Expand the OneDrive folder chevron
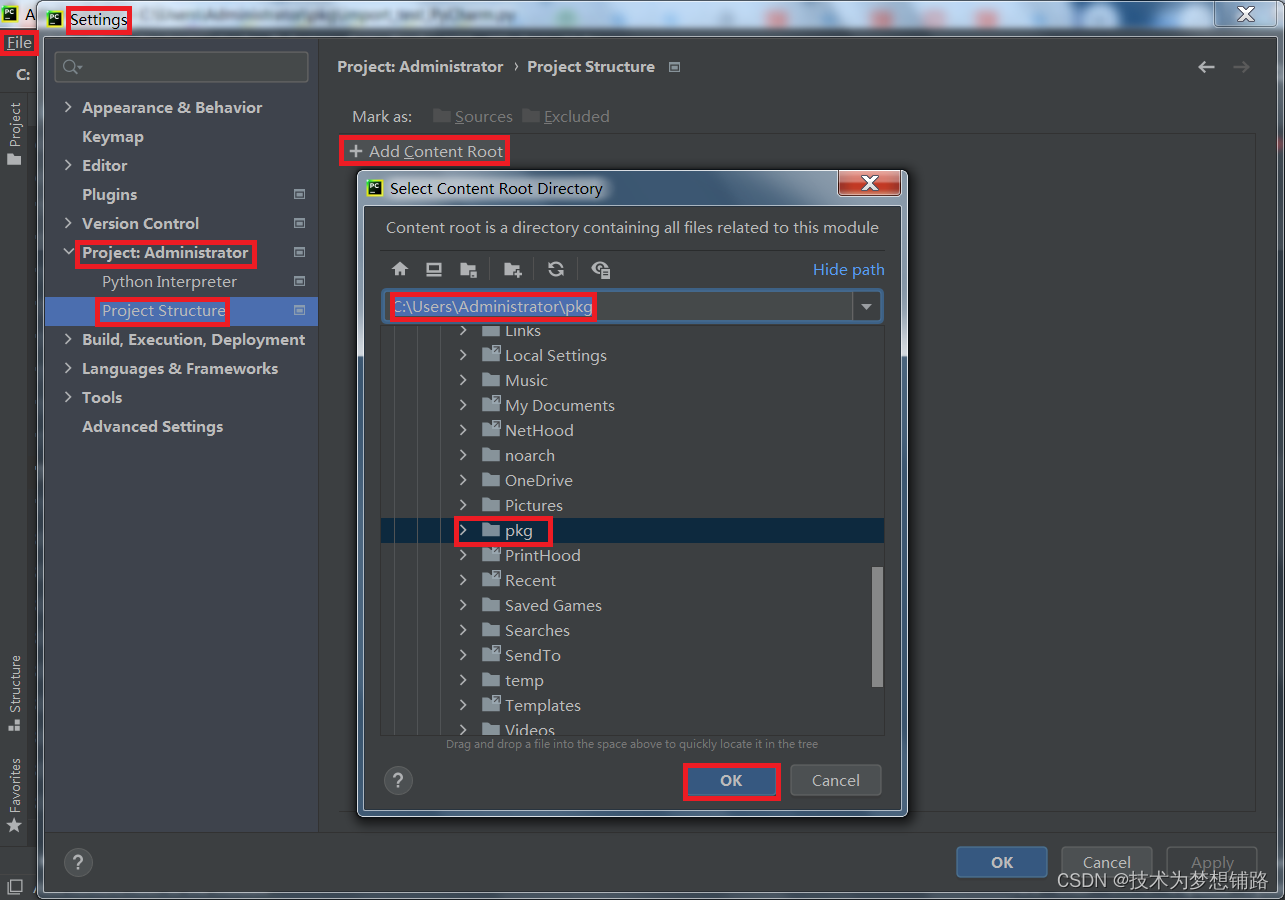This screenshot has height=900, width=1285. [463, 480]
